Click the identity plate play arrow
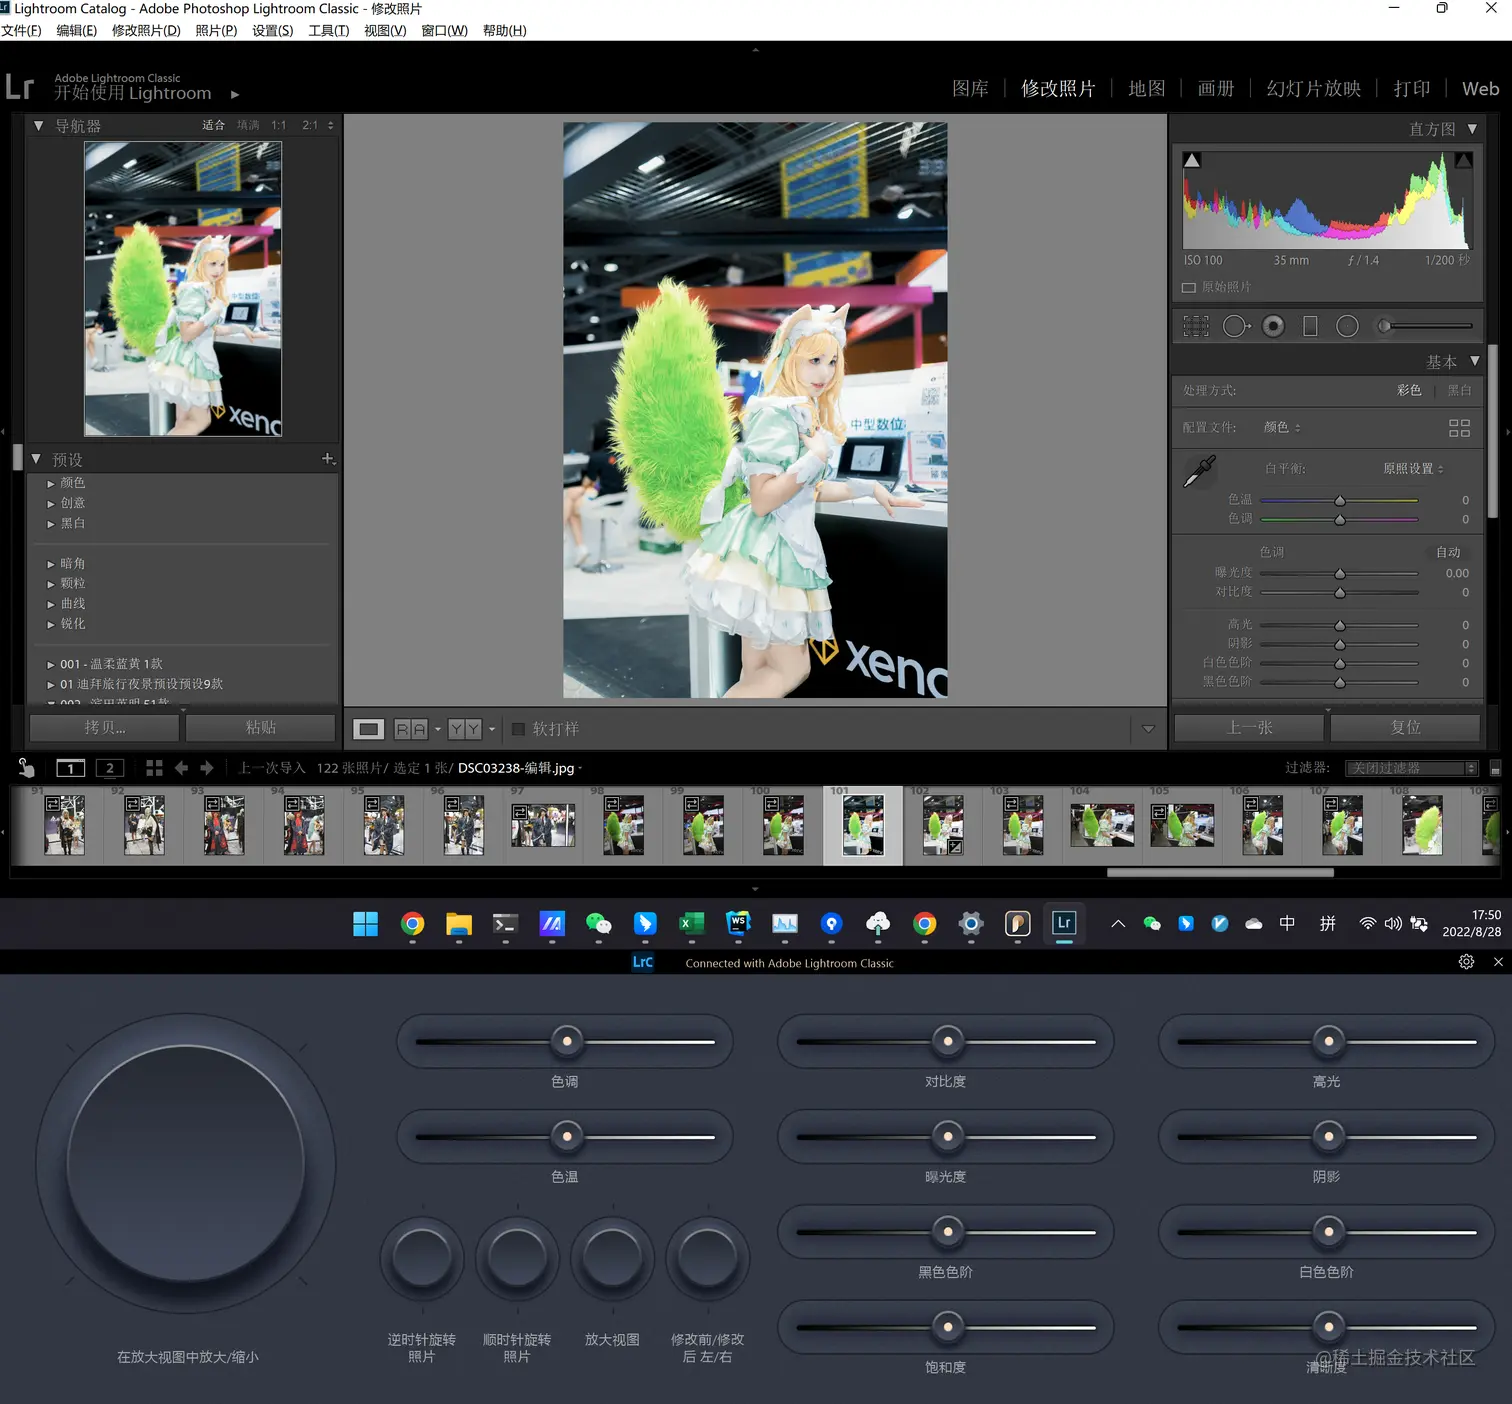 (235, 94)
